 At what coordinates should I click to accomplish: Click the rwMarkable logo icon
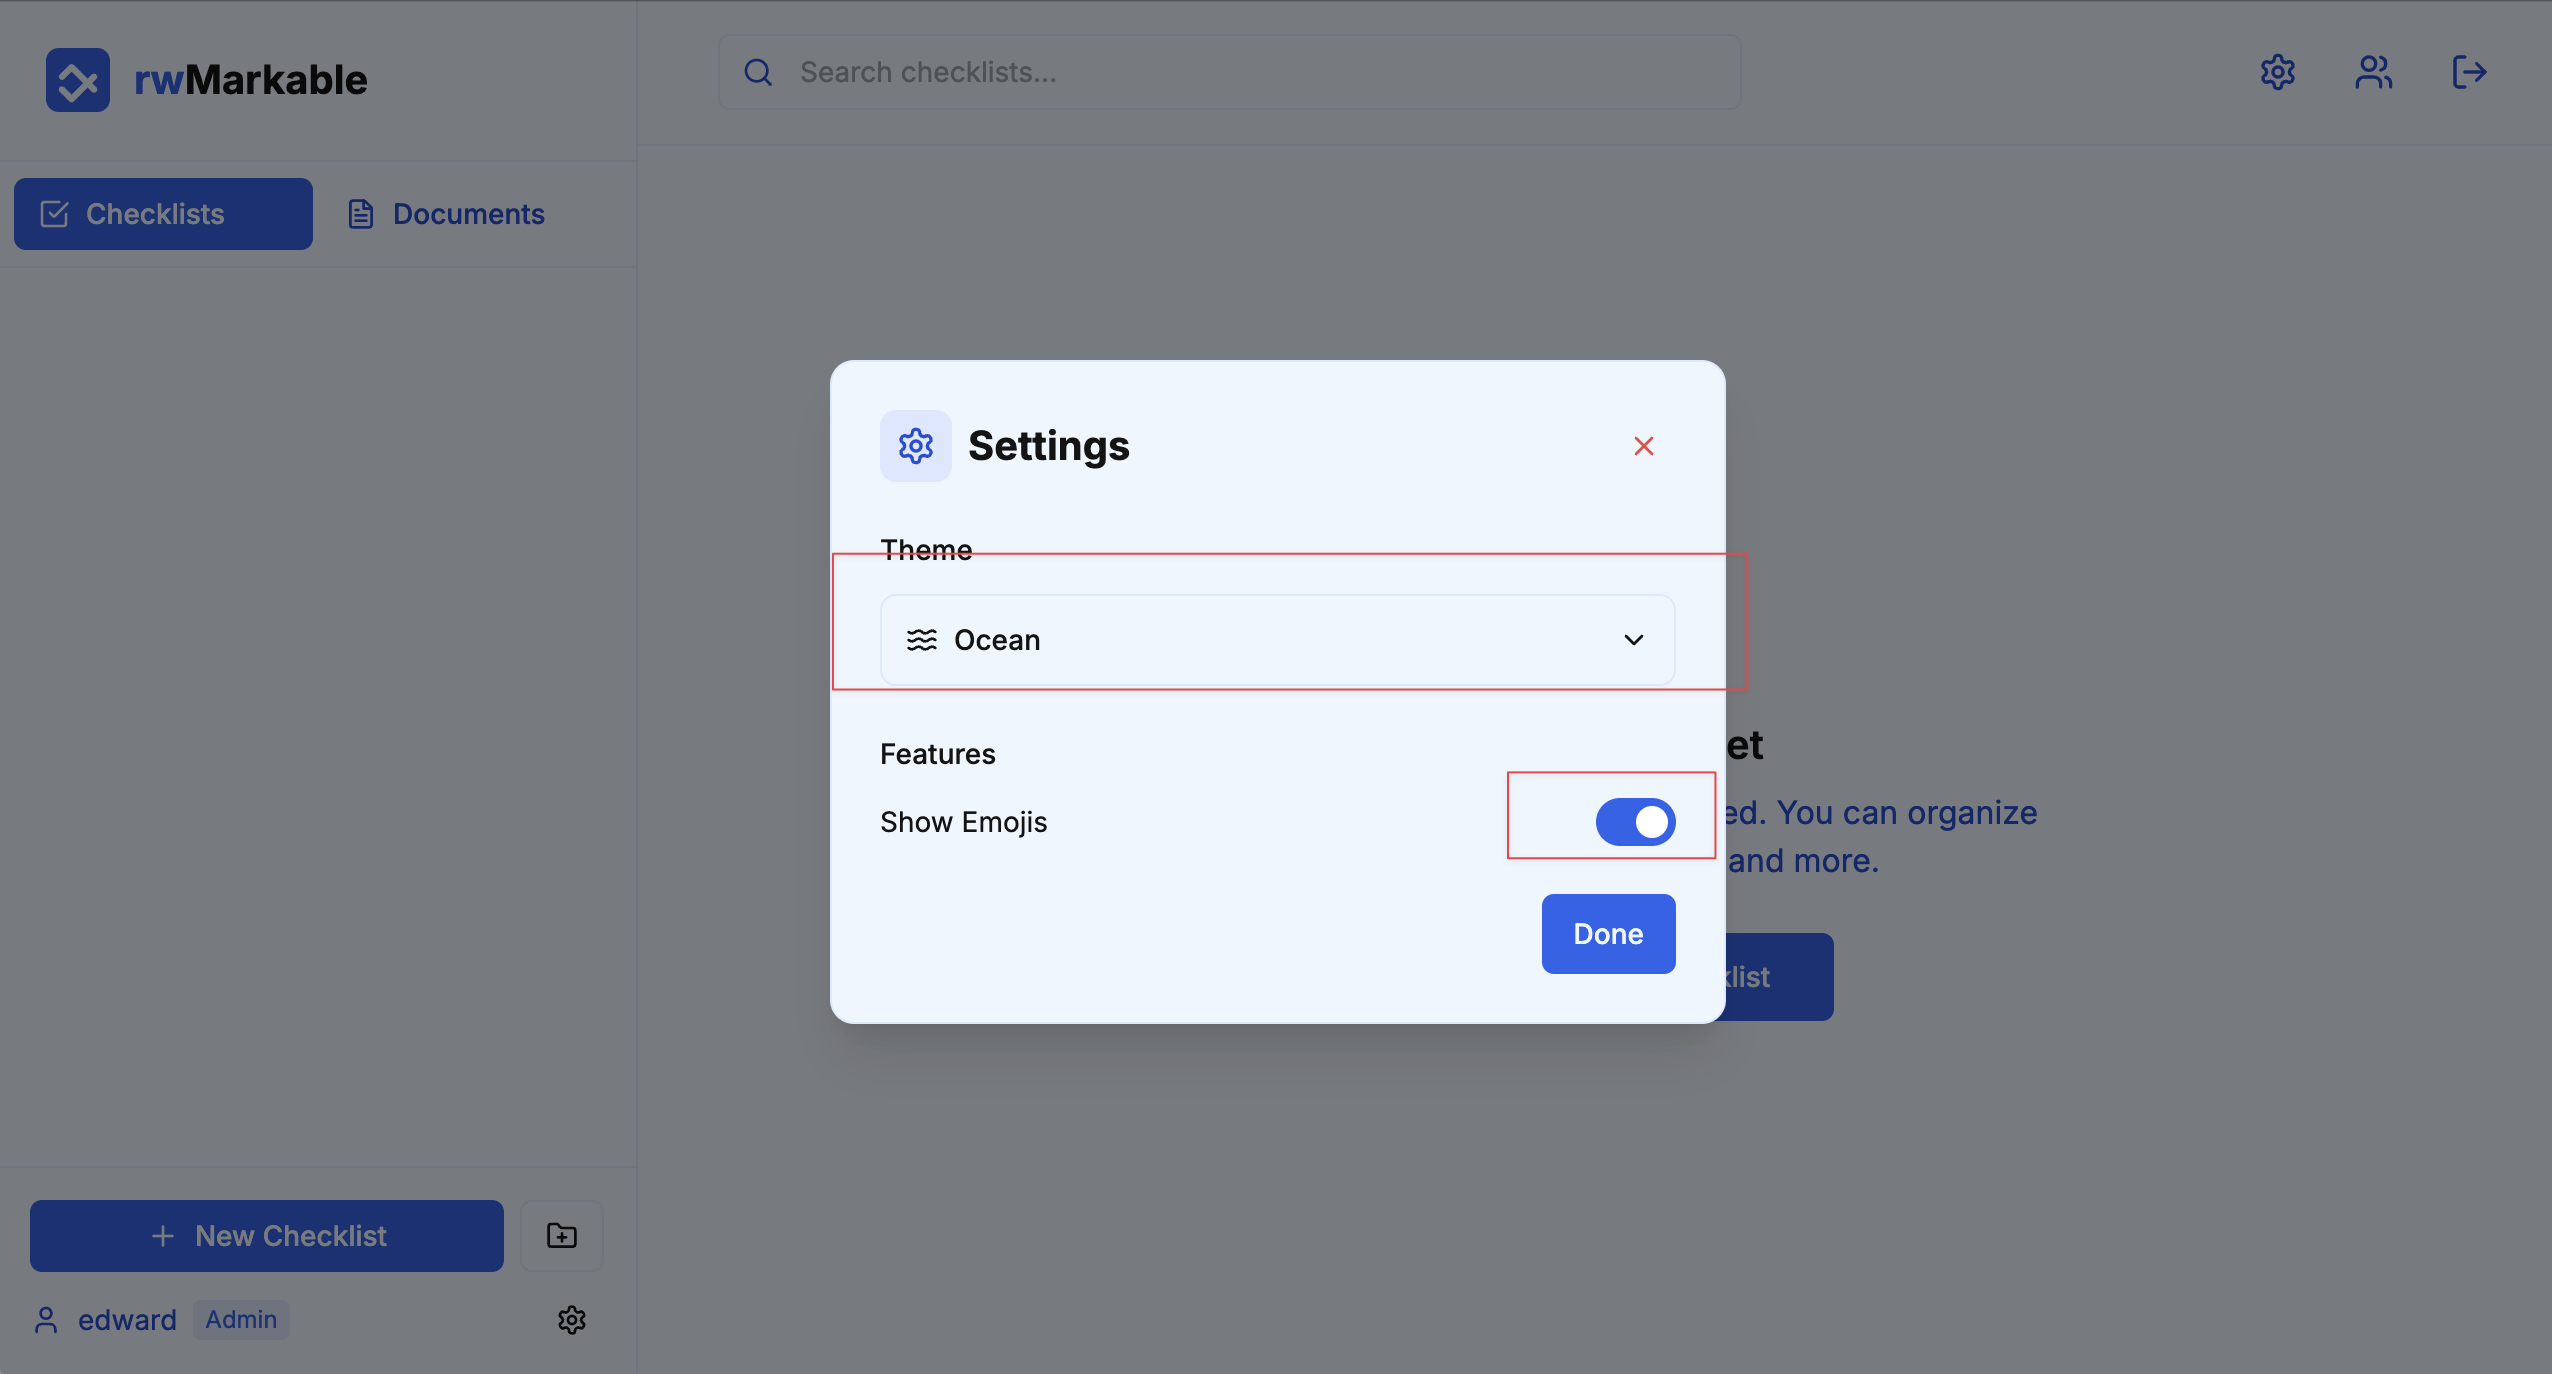[x=78, y=80]
